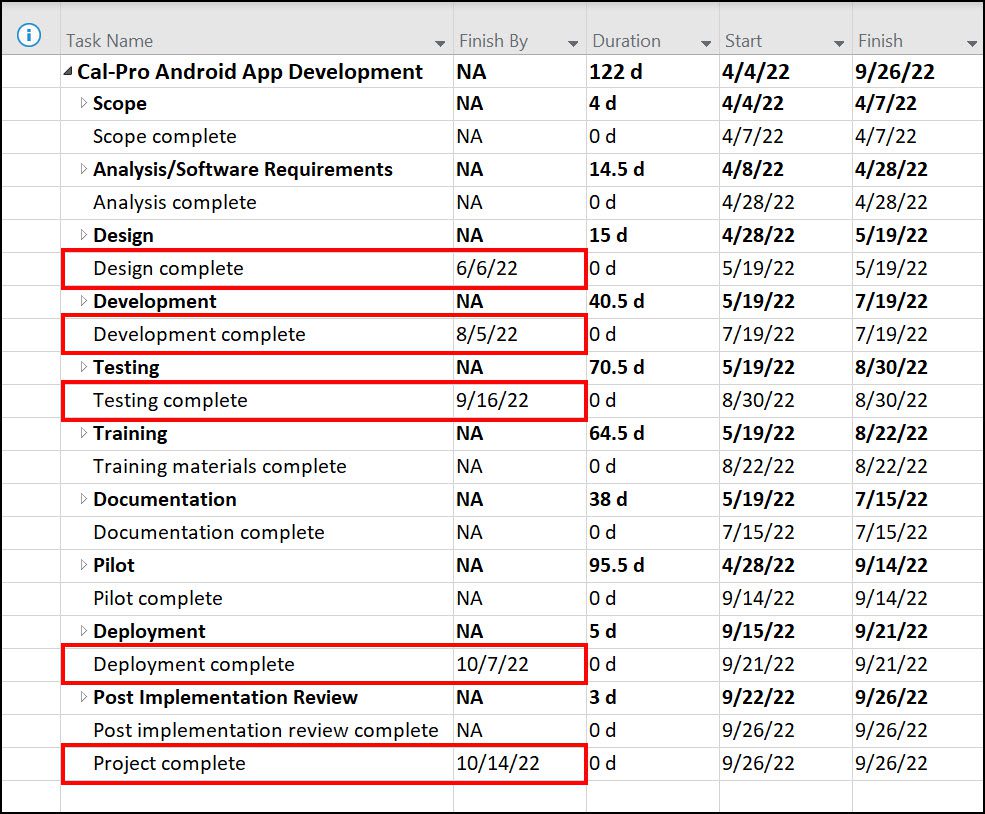Open the Task Name column filter dropdown
The width and height of the screenshot is (985, 814).
[x=440, y=43]
